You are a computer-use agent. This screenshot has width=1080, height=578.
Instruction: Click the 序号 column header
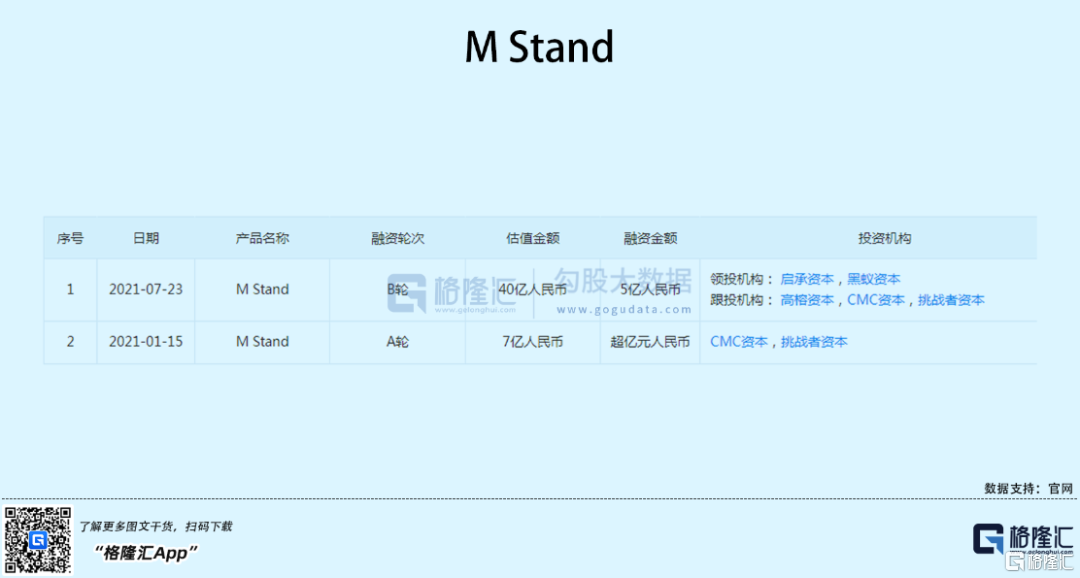coord(70,238)
